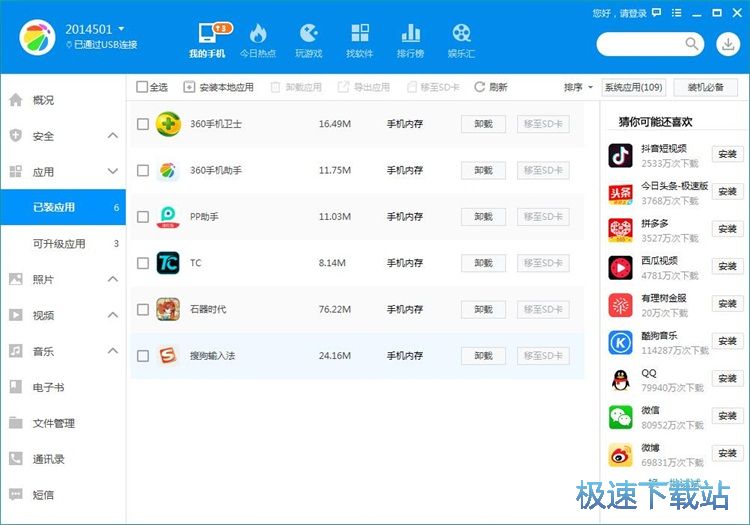Install 微信 with 安装 button
The image size is (750, 525).
(727, 416)
